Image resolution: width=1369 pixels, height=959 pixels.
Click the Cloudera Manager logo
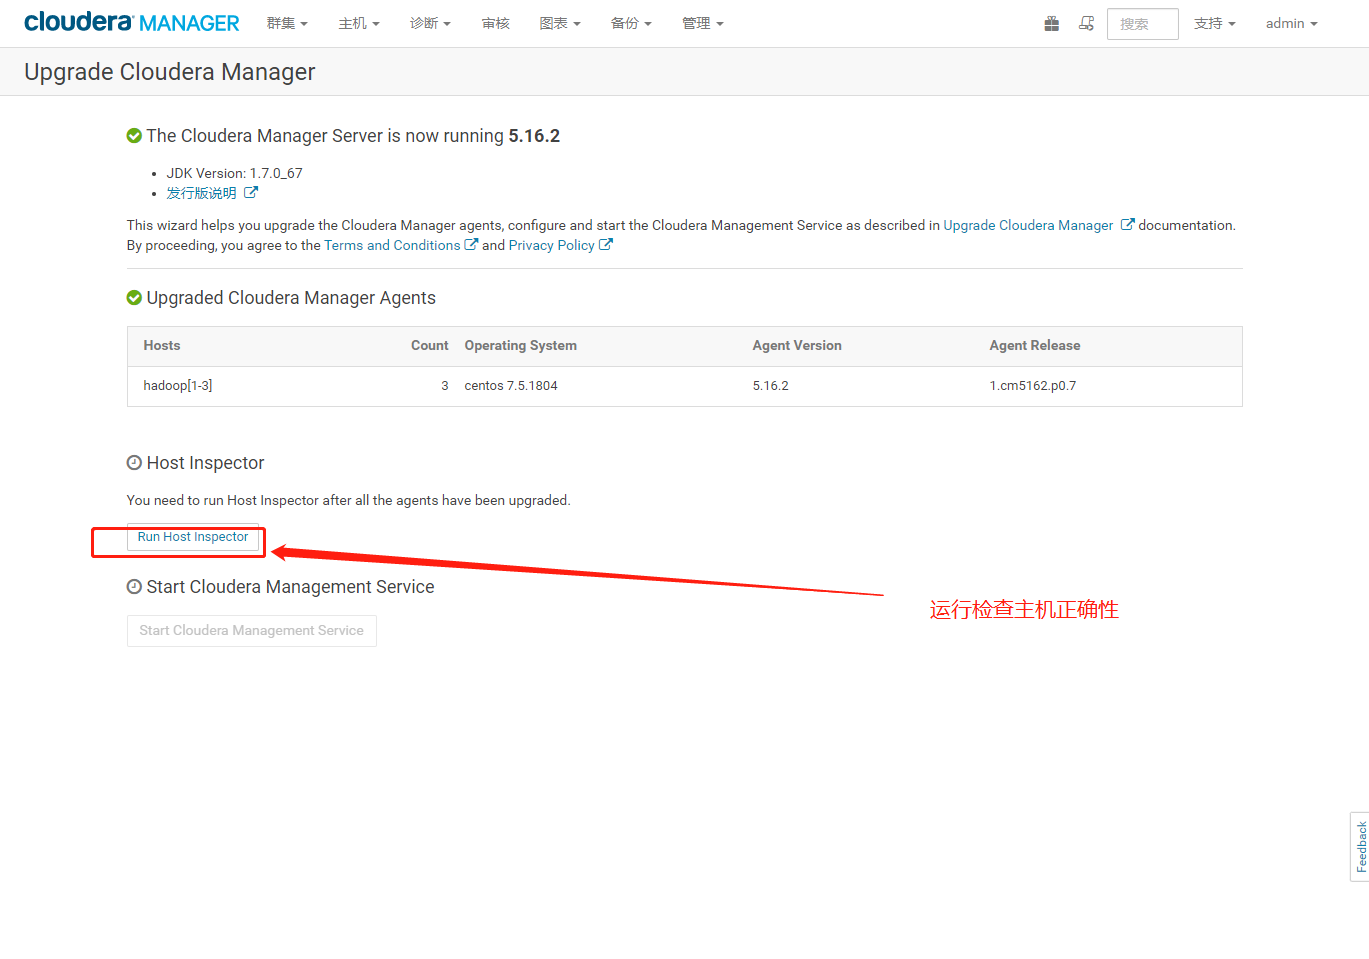[x=131, y=22]
